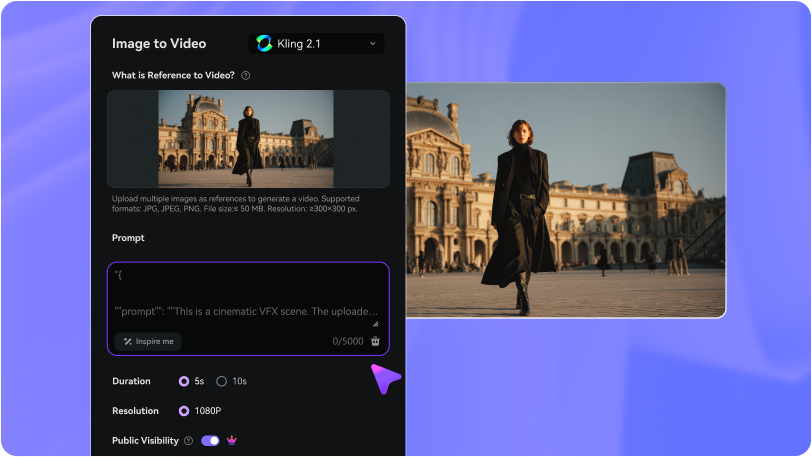Focus the Prompt text input box
Screen dimensions: 812x457
tap(248, 309)
